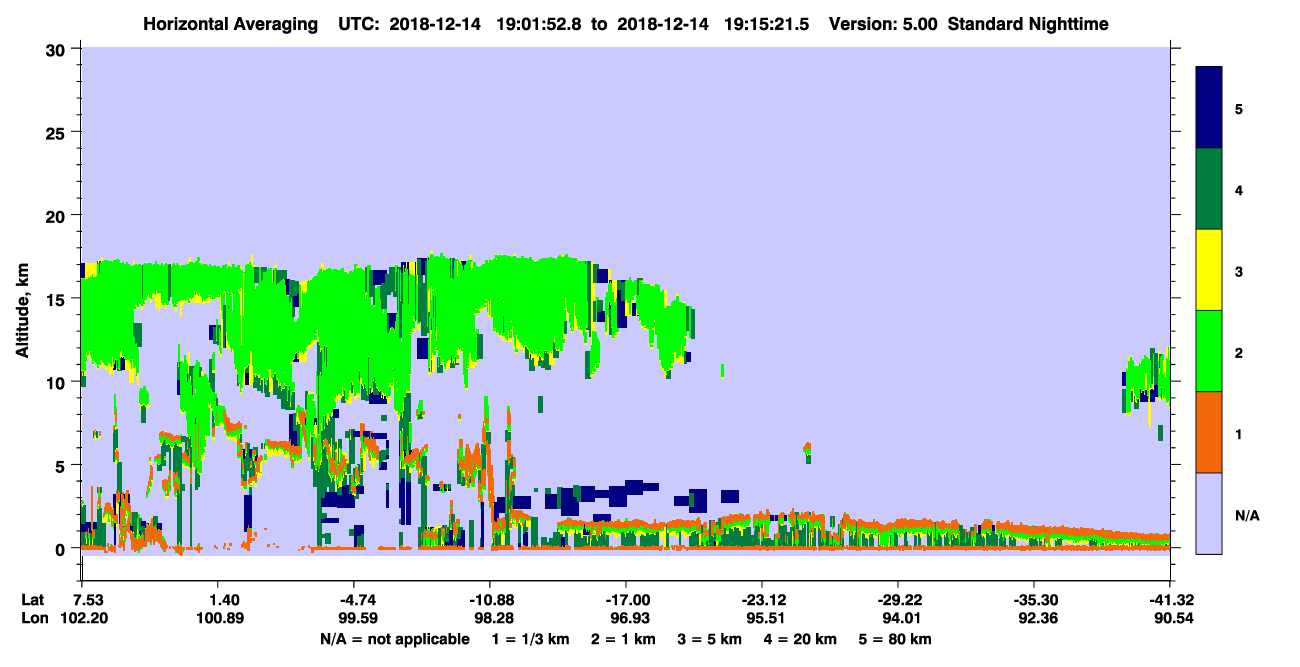Viewport: 1300px width, 667px height.
Task: Click the yellow colorbar segment labeled 3
Action: (1209, 270)
